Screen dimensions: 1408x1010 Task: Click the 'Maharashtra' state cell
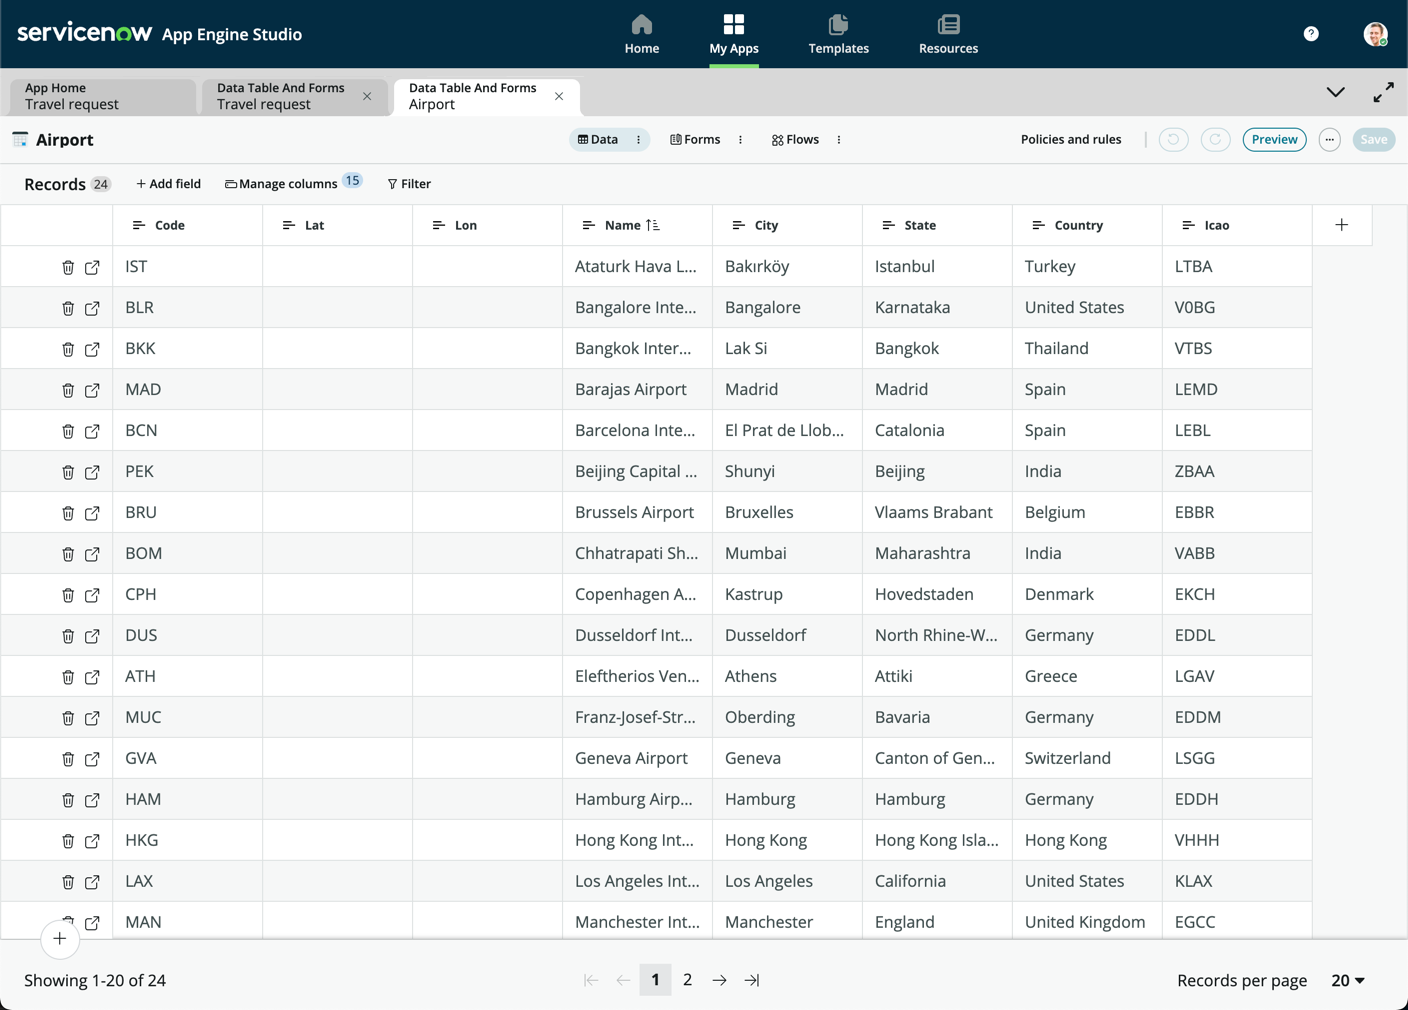(937, 554)
